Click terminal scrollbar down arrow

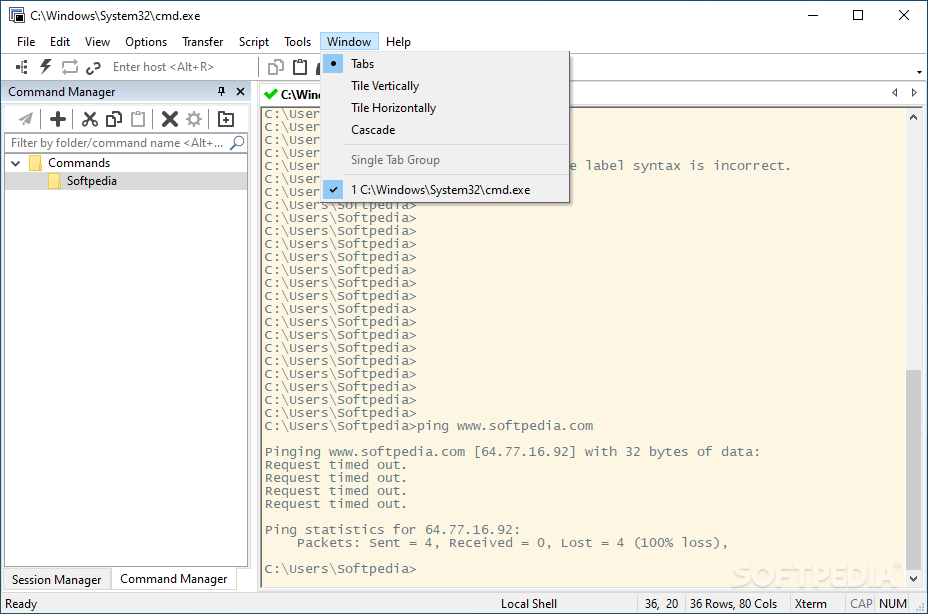tap(913, 578)
